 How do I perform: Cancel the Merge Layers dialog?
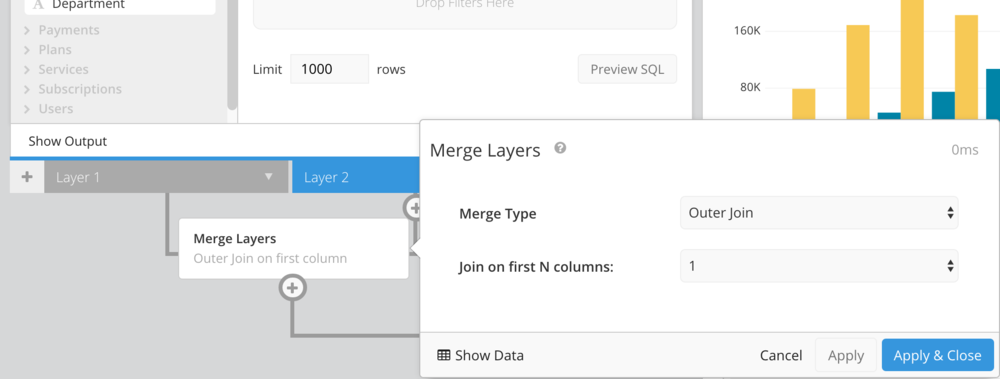[781, 355]
